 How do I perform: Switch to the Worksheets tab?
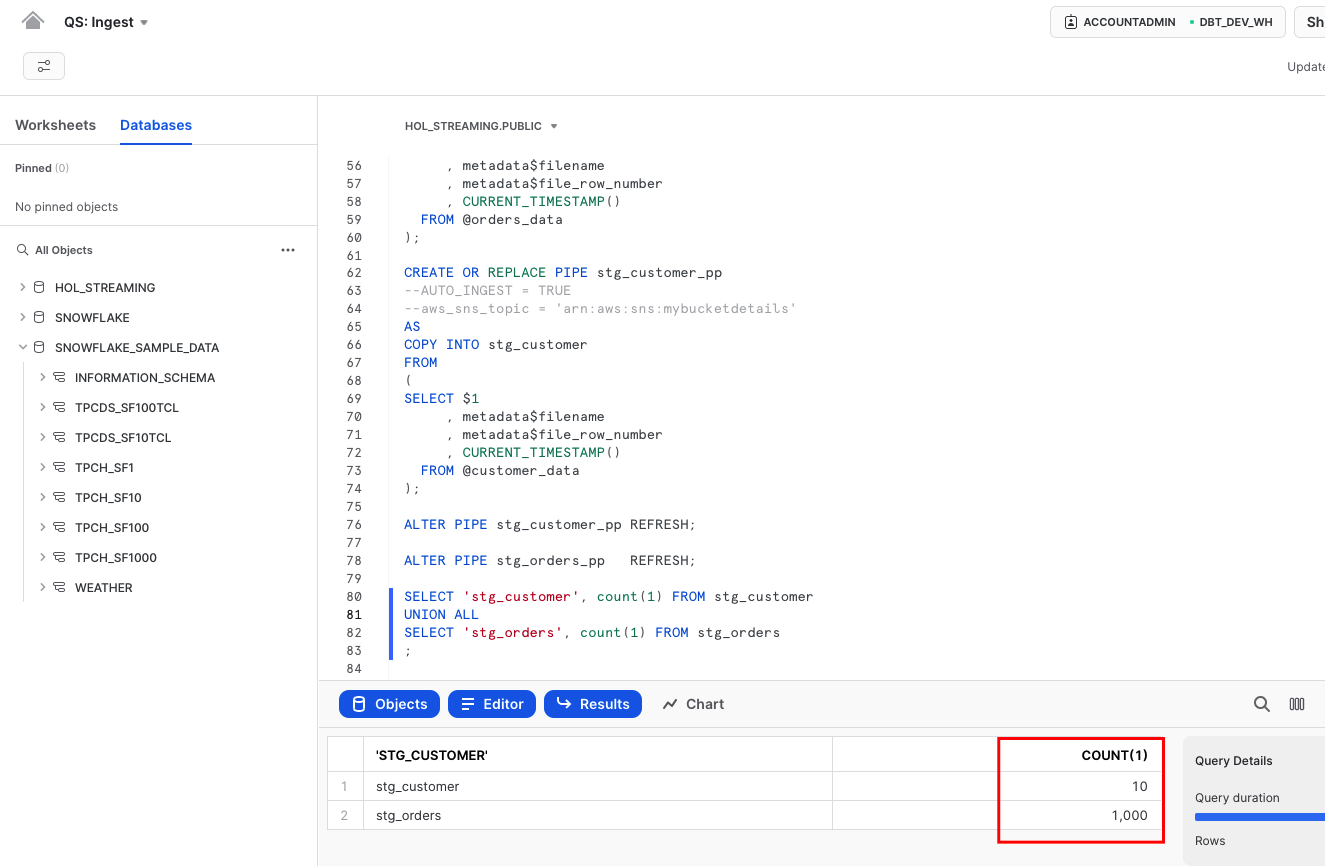(55, 125)
